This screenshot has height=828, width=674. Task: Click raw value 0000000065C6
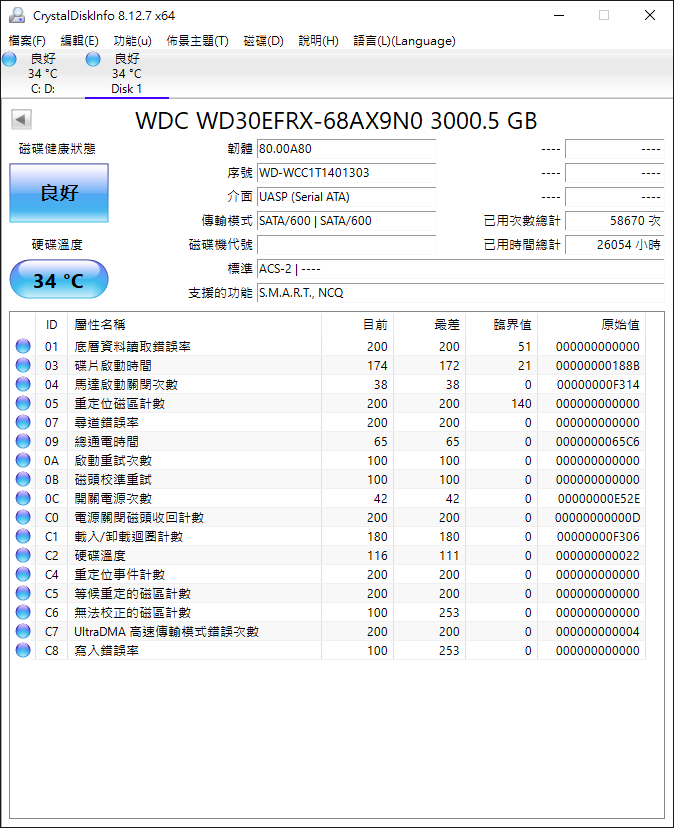click(x=597, y=441)
